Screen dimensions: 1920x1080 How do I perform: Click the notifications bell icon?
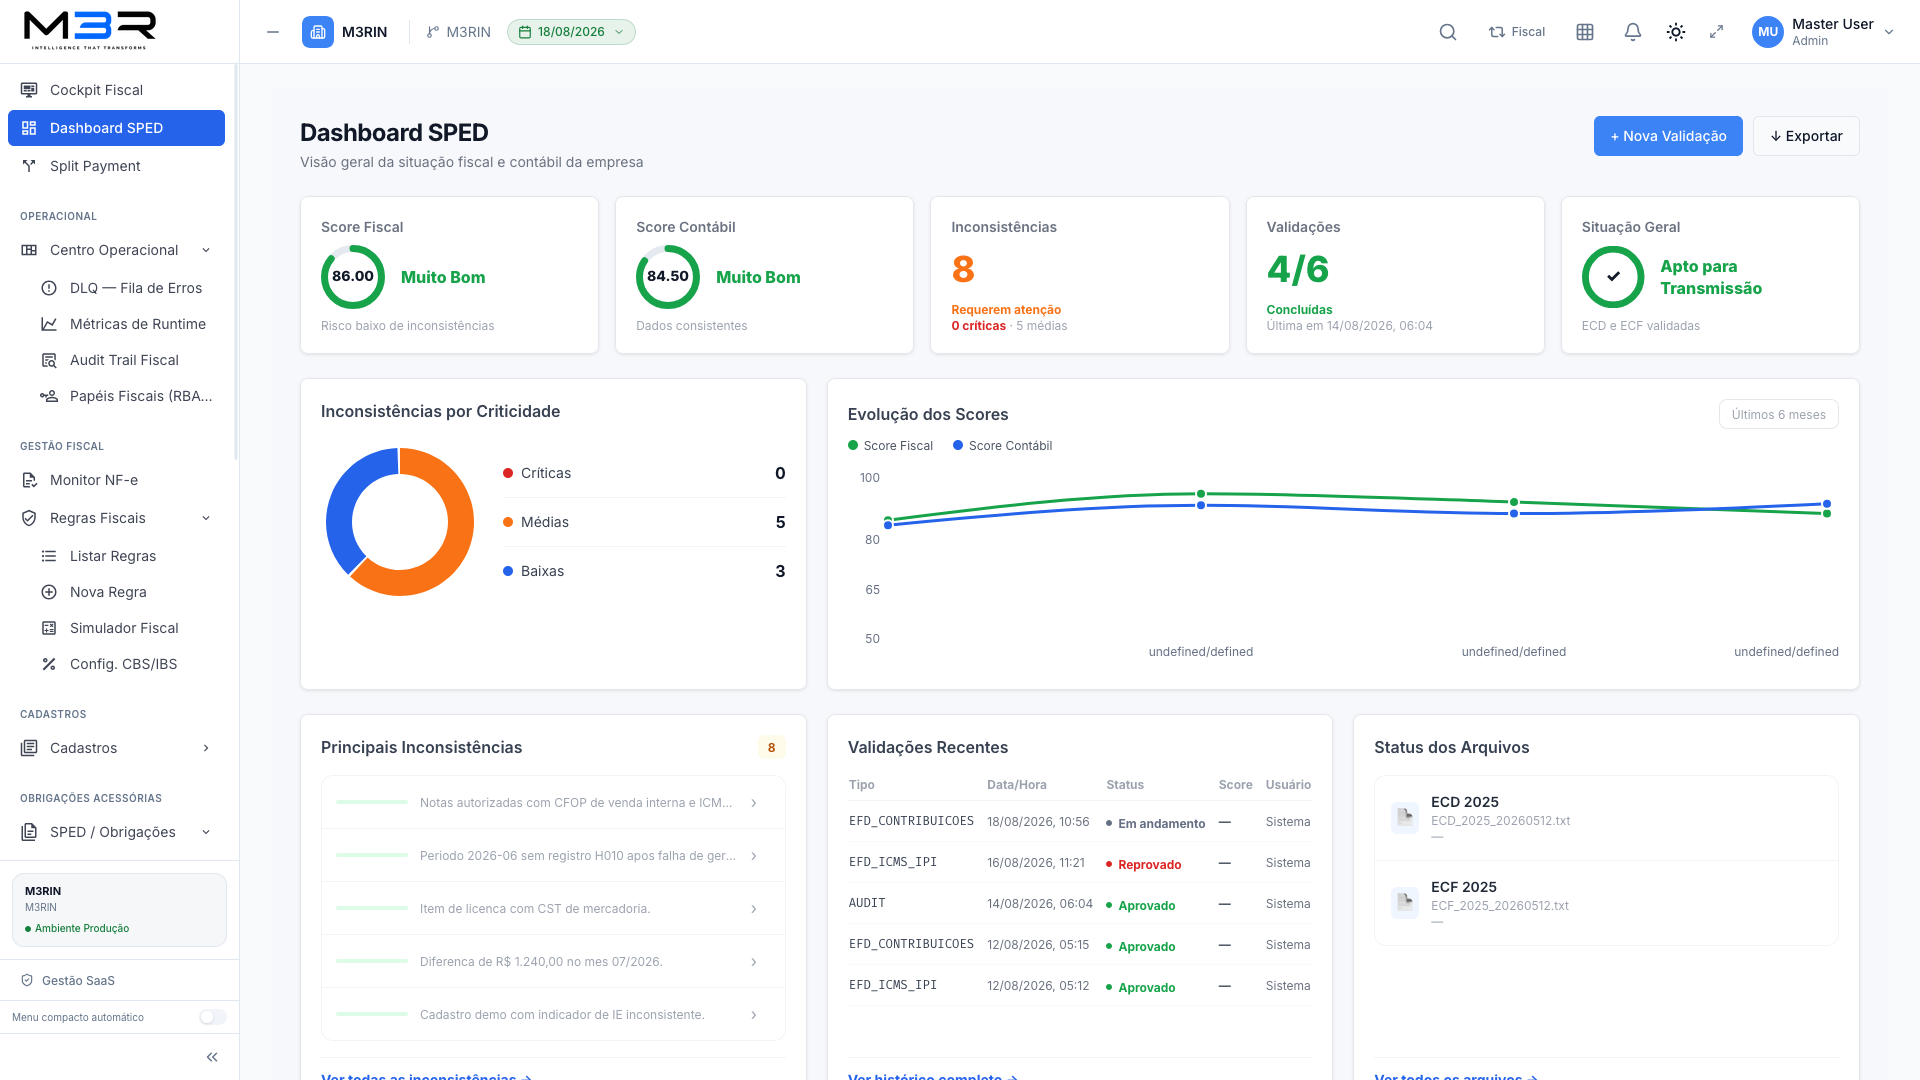(1632, 32)
